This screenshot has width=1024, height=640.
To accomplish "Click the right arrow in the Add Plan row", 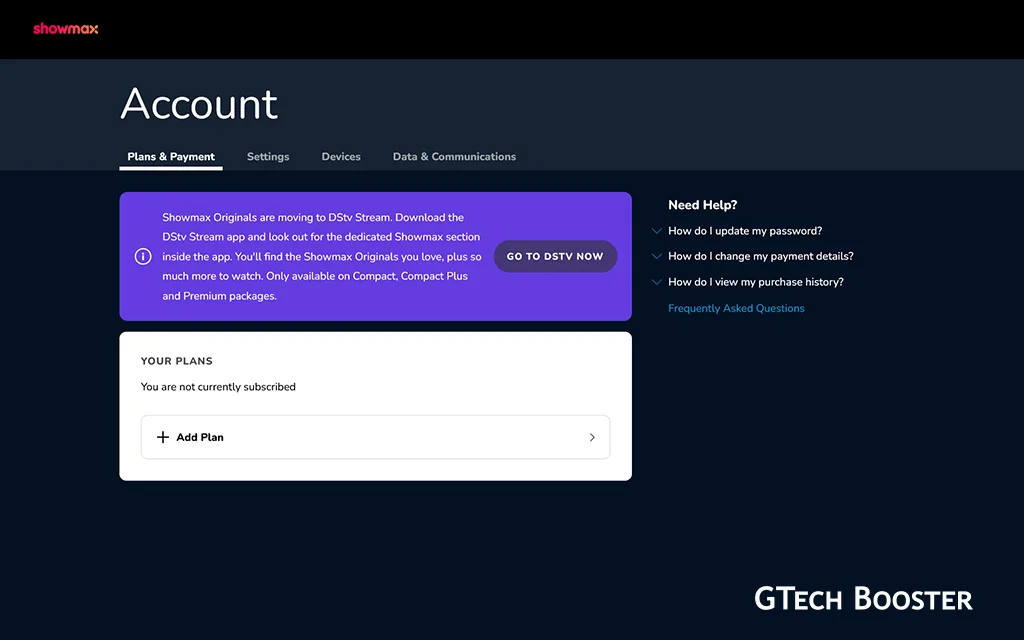I will point(592,437).
